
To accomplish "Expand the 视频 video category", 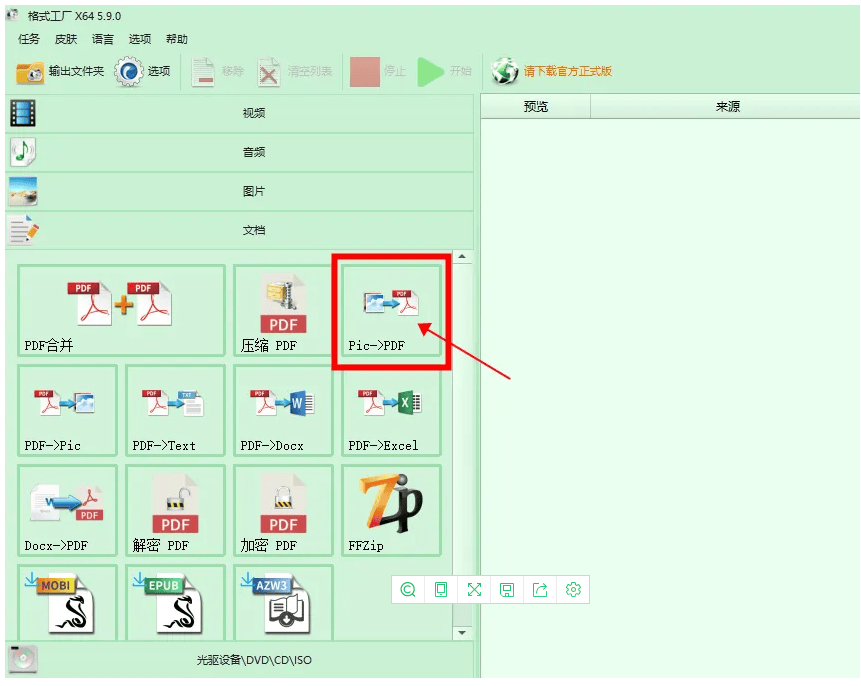I will click(239, 113).
